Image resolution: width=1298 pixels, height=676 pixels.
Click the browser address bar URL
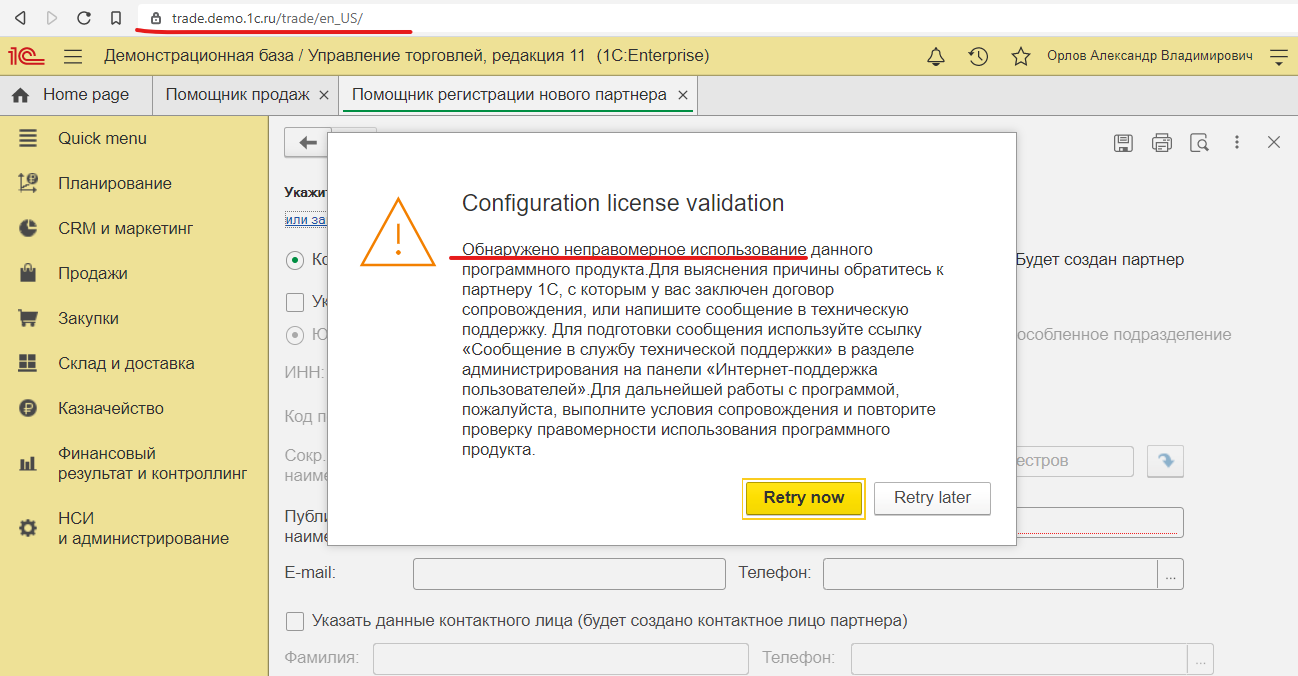[x=267, y=18]
